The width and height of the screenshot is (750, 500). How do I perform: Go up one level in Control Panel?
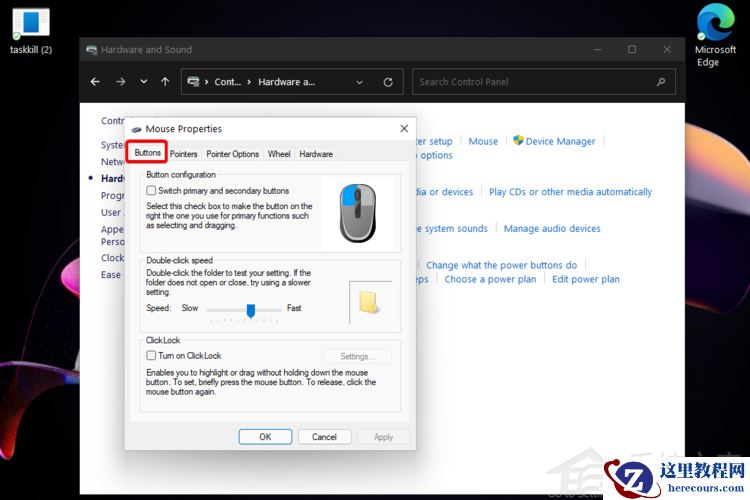(x=165, y=82)
